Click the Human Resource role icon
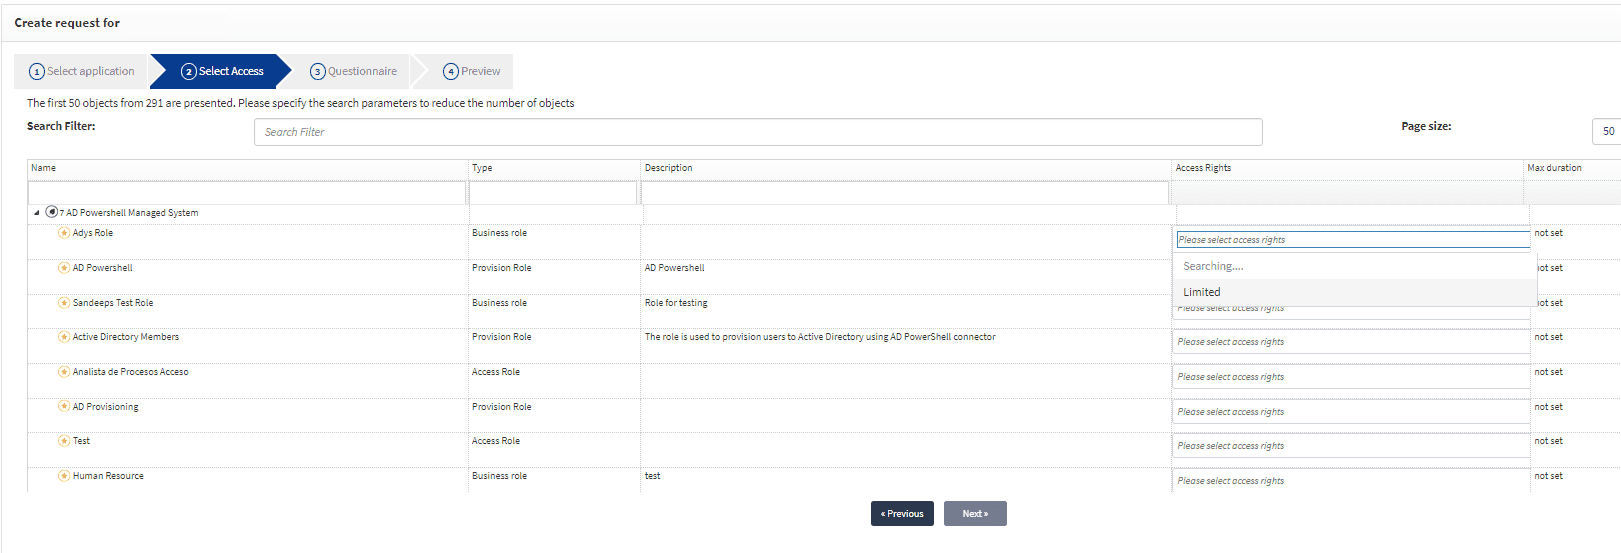This screenshot has height=553, width=1621. click(x=64, y=476)
